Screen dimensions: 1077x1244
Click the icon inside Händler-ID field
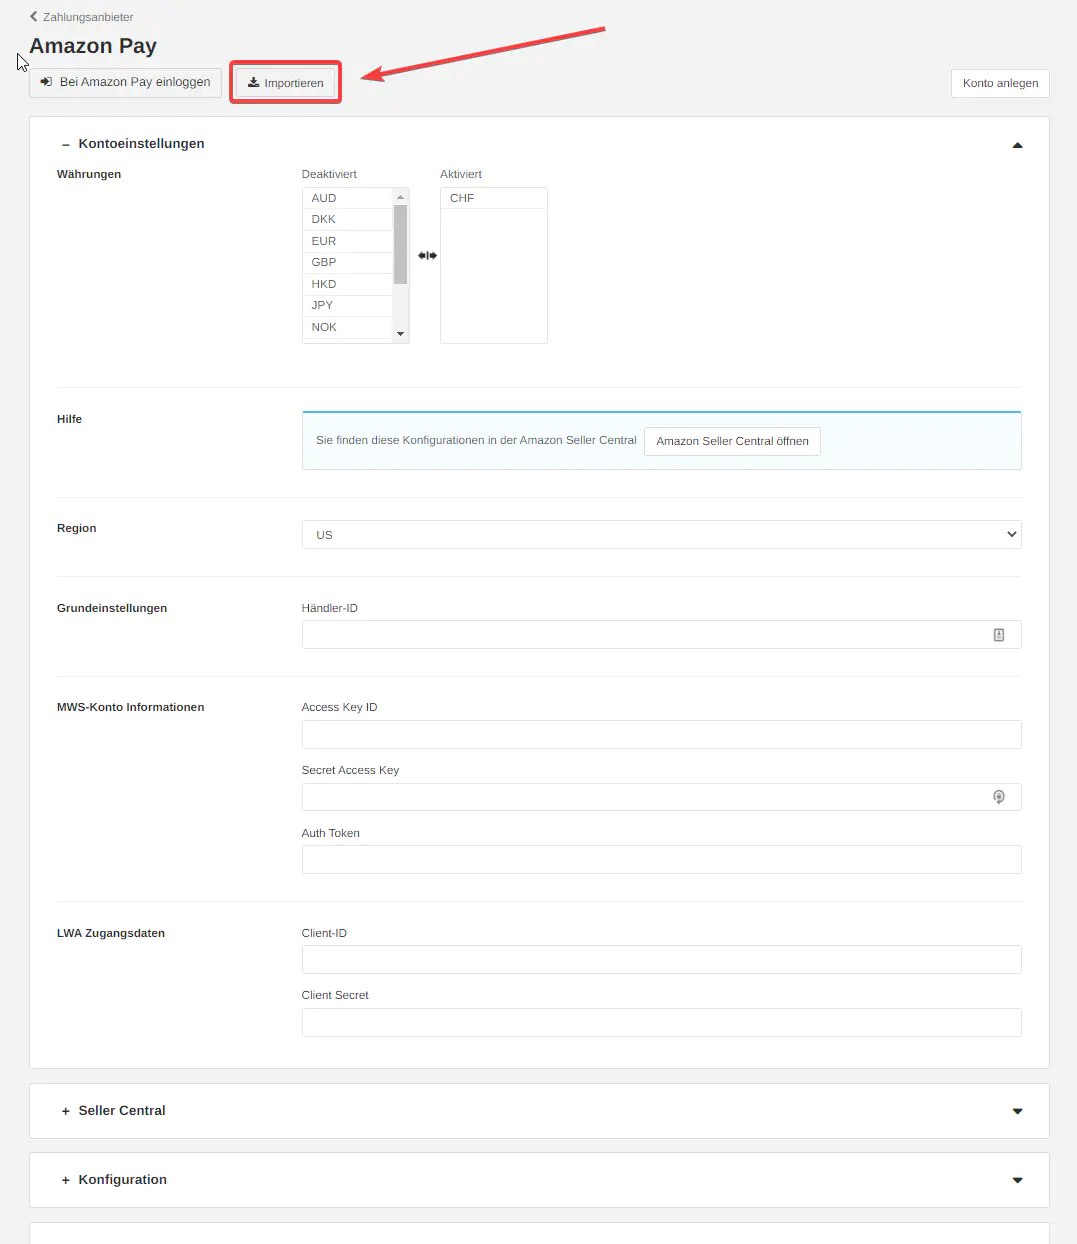pyautogui.click(x=998, y=635)
